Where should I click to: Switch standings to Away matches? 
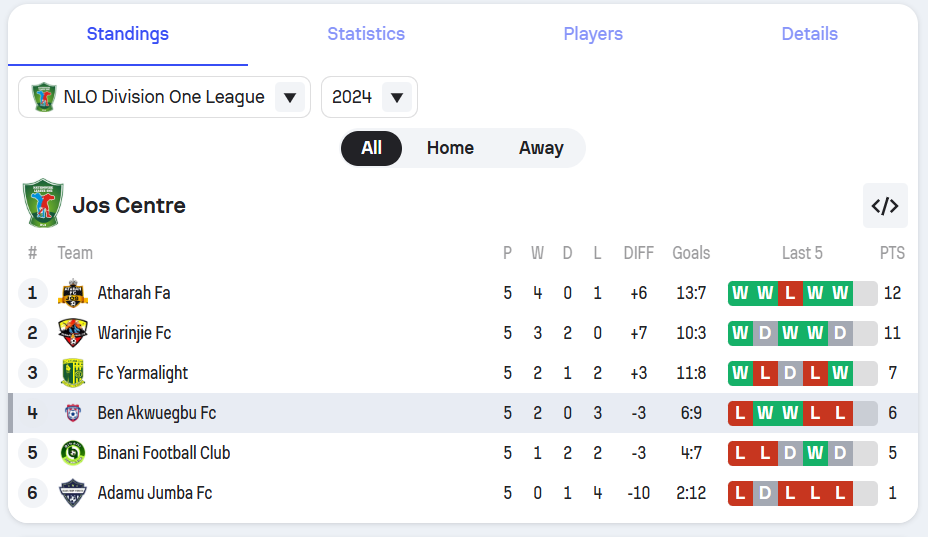click(541, 148)
